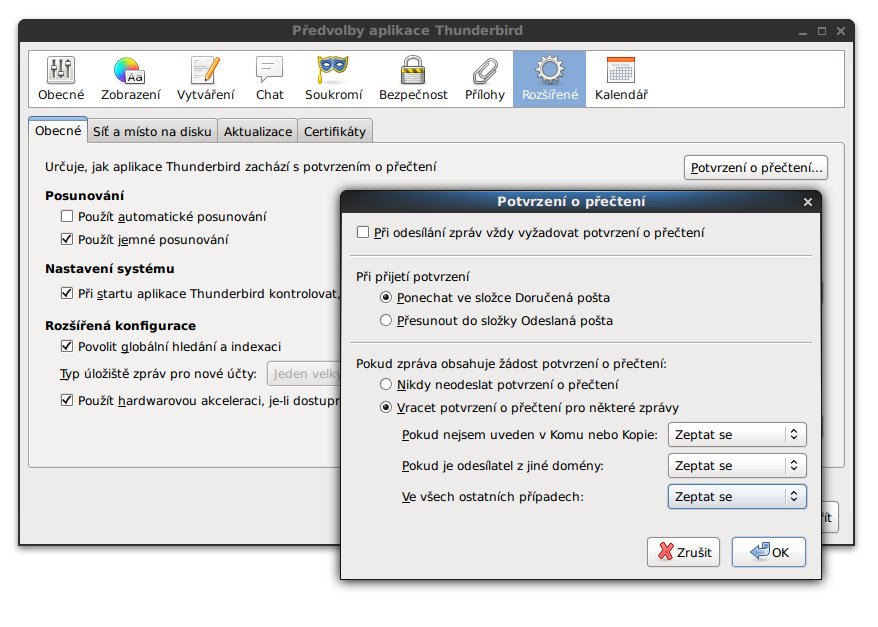
Task: Open the Zobrazení display preferences icon
Action: click(x=130, y=79)
